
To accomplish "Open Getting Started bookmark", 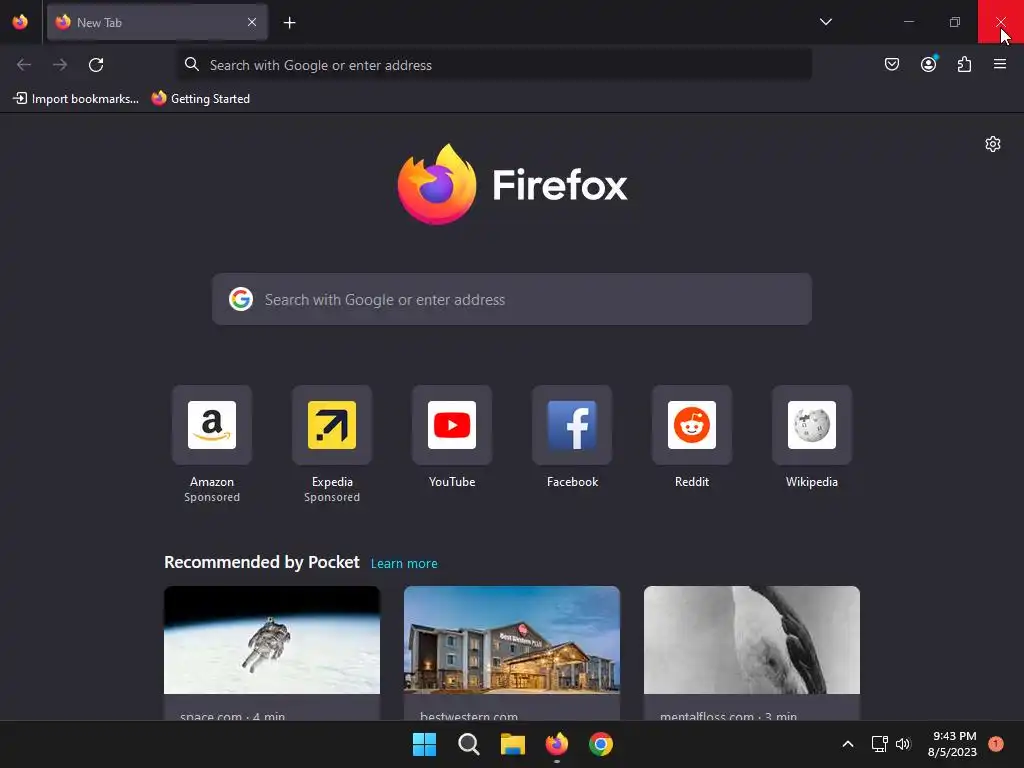I will pyautogui.click(x=201, y=99).
